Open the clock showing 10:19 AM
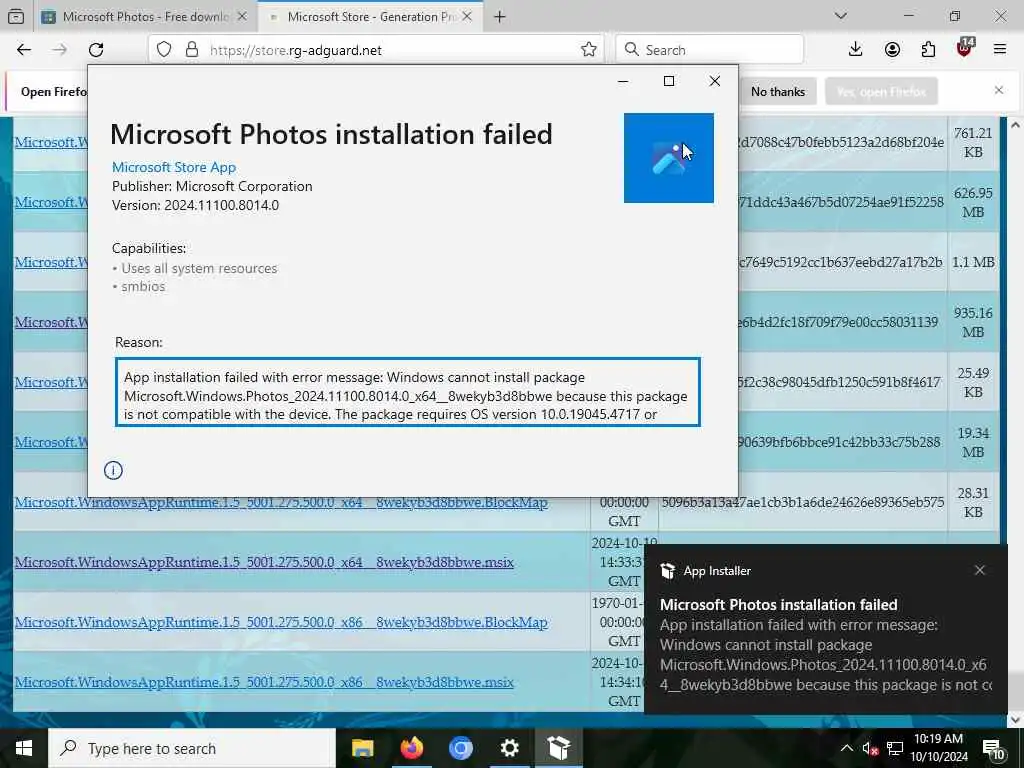This screenshot has width=1024, height=768. (x=939, y=748)
